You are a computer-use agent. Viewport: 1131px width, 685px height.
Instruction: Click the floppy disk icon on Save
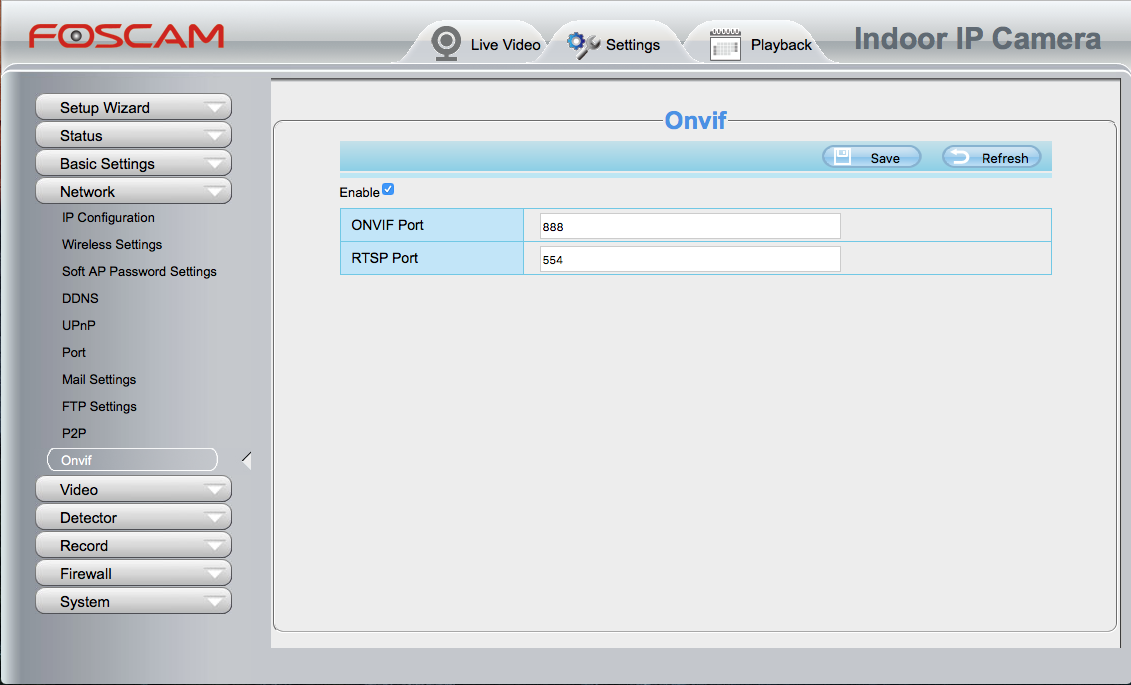pos(843,157)
